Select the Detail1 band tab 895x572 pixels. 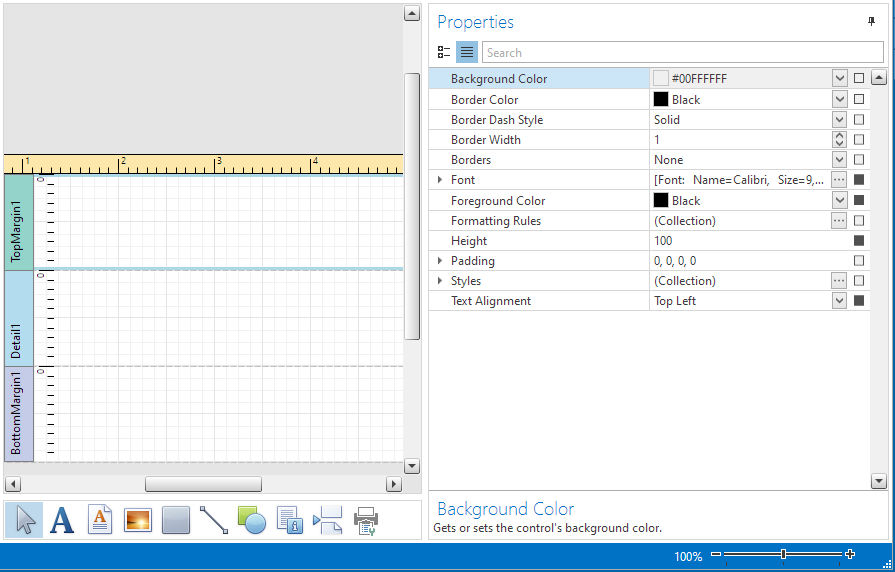coord(18,318)
